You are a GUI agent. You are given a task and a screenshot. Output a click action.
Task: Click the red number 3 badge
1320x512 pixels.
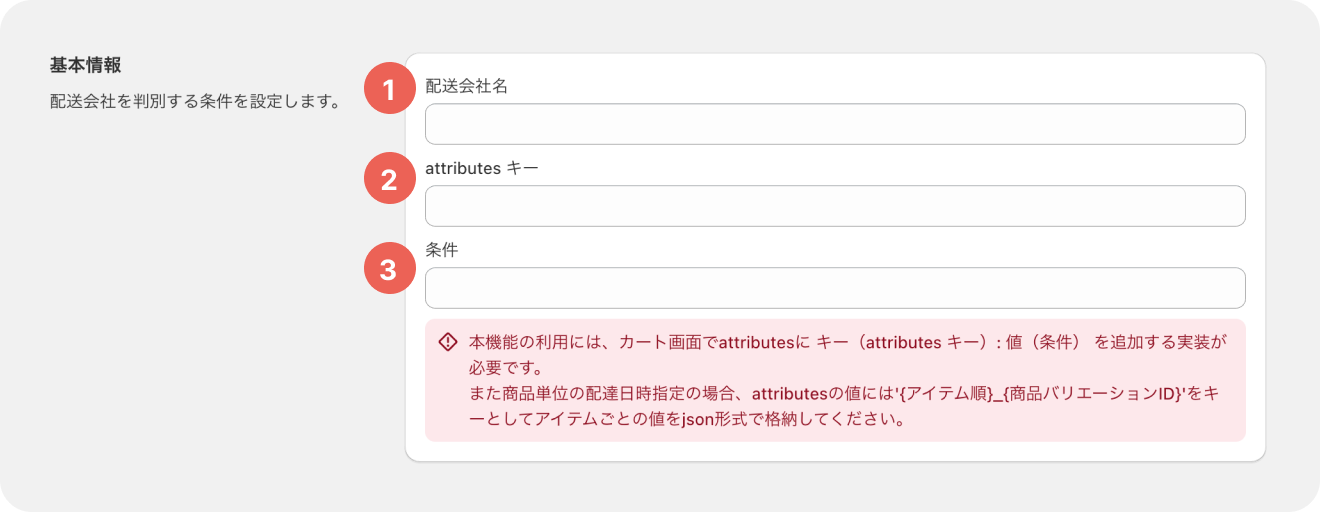tap(389, 268)
